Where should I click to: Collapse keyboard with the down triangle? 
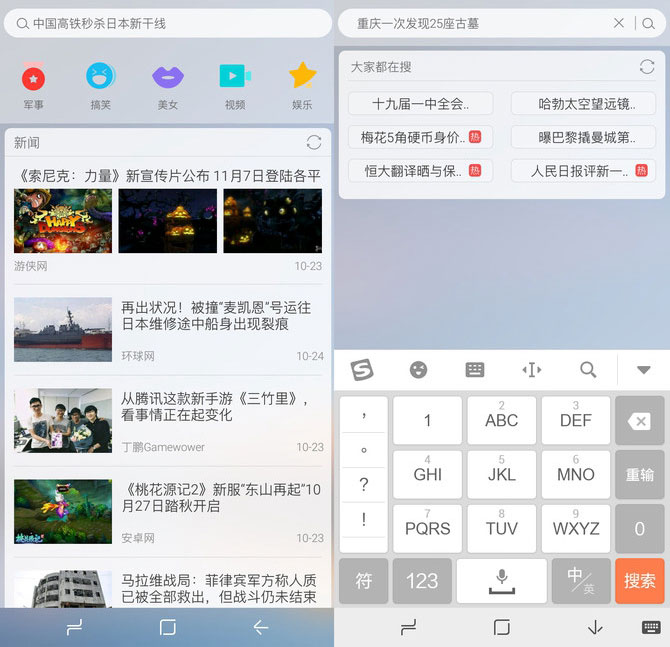tap(644, 370)
